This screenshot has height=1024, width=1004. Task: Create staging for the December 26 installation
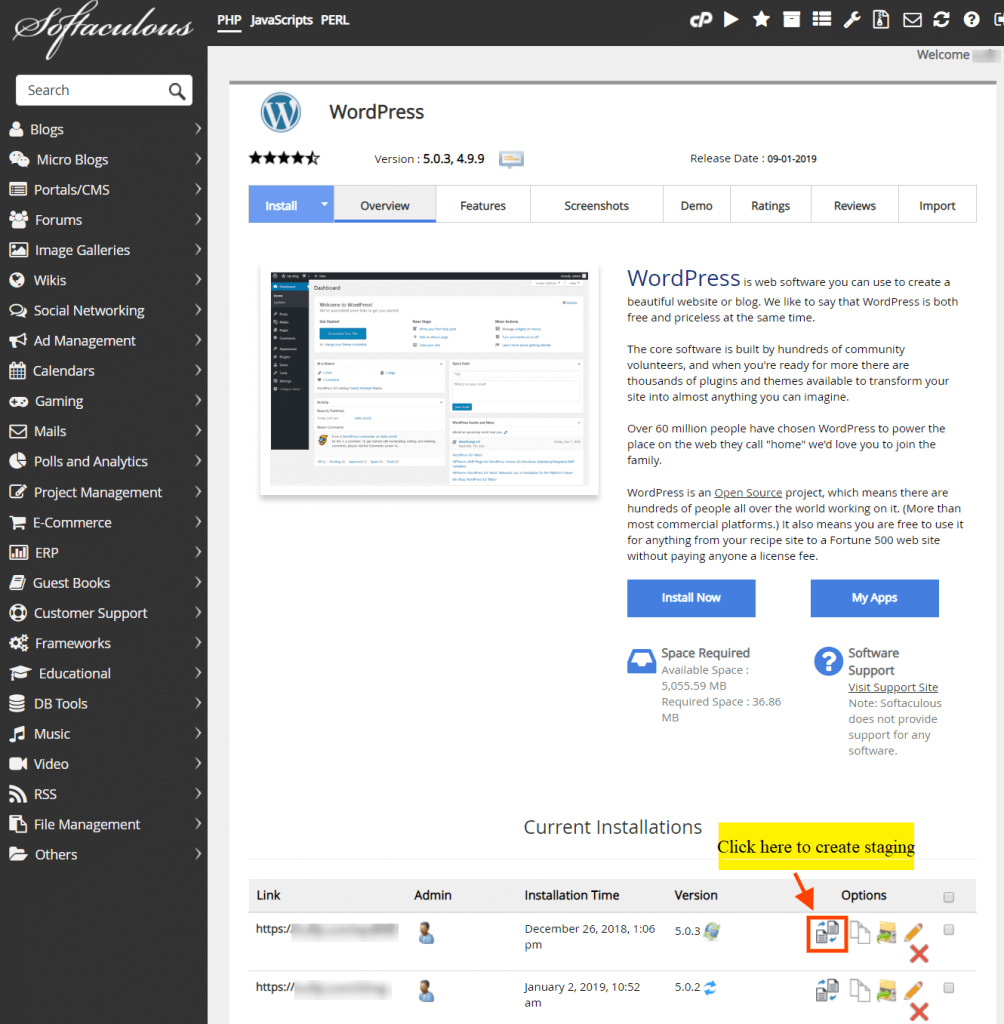[x=827, y=933]
